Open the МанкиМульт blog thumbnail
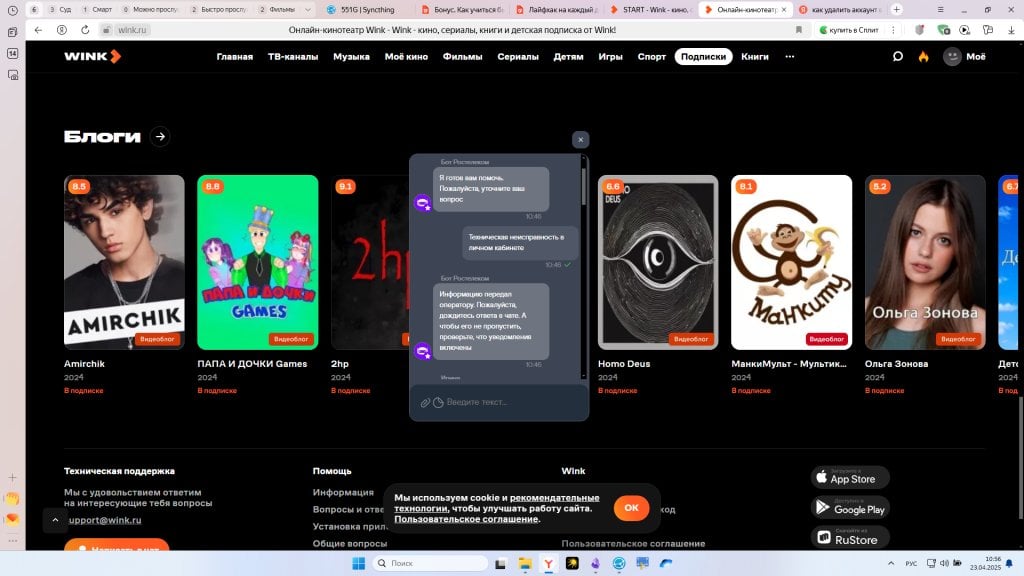This screenshot has width=1024, height=576. pyautogui.click(x=792, y=262)
